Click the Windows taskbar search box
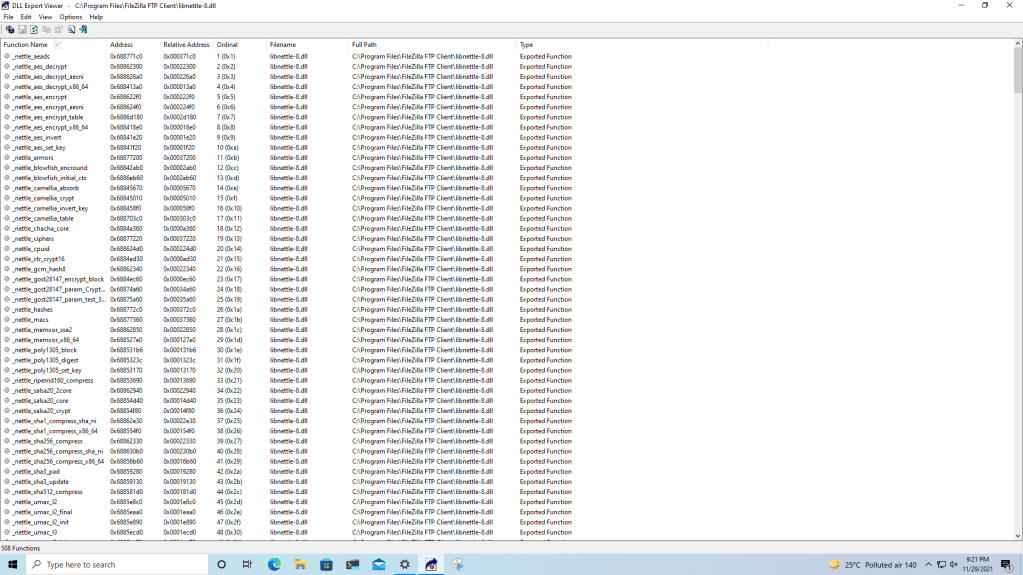Image resolution: width=1023 pixels, height=575 pixels. pos(110,564)
